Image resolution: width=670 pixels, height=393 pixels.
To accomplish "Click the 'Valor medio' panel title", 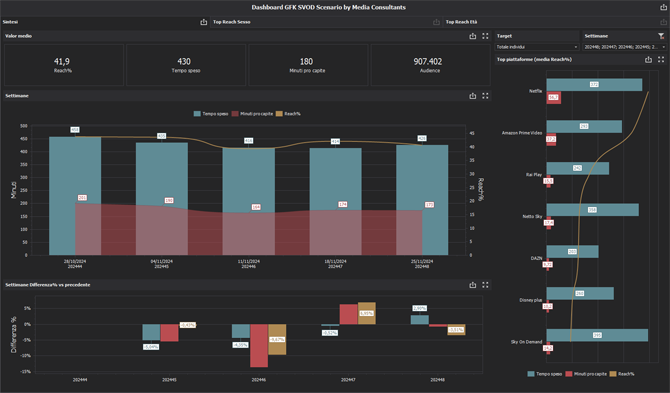I will tap(18, 36).
